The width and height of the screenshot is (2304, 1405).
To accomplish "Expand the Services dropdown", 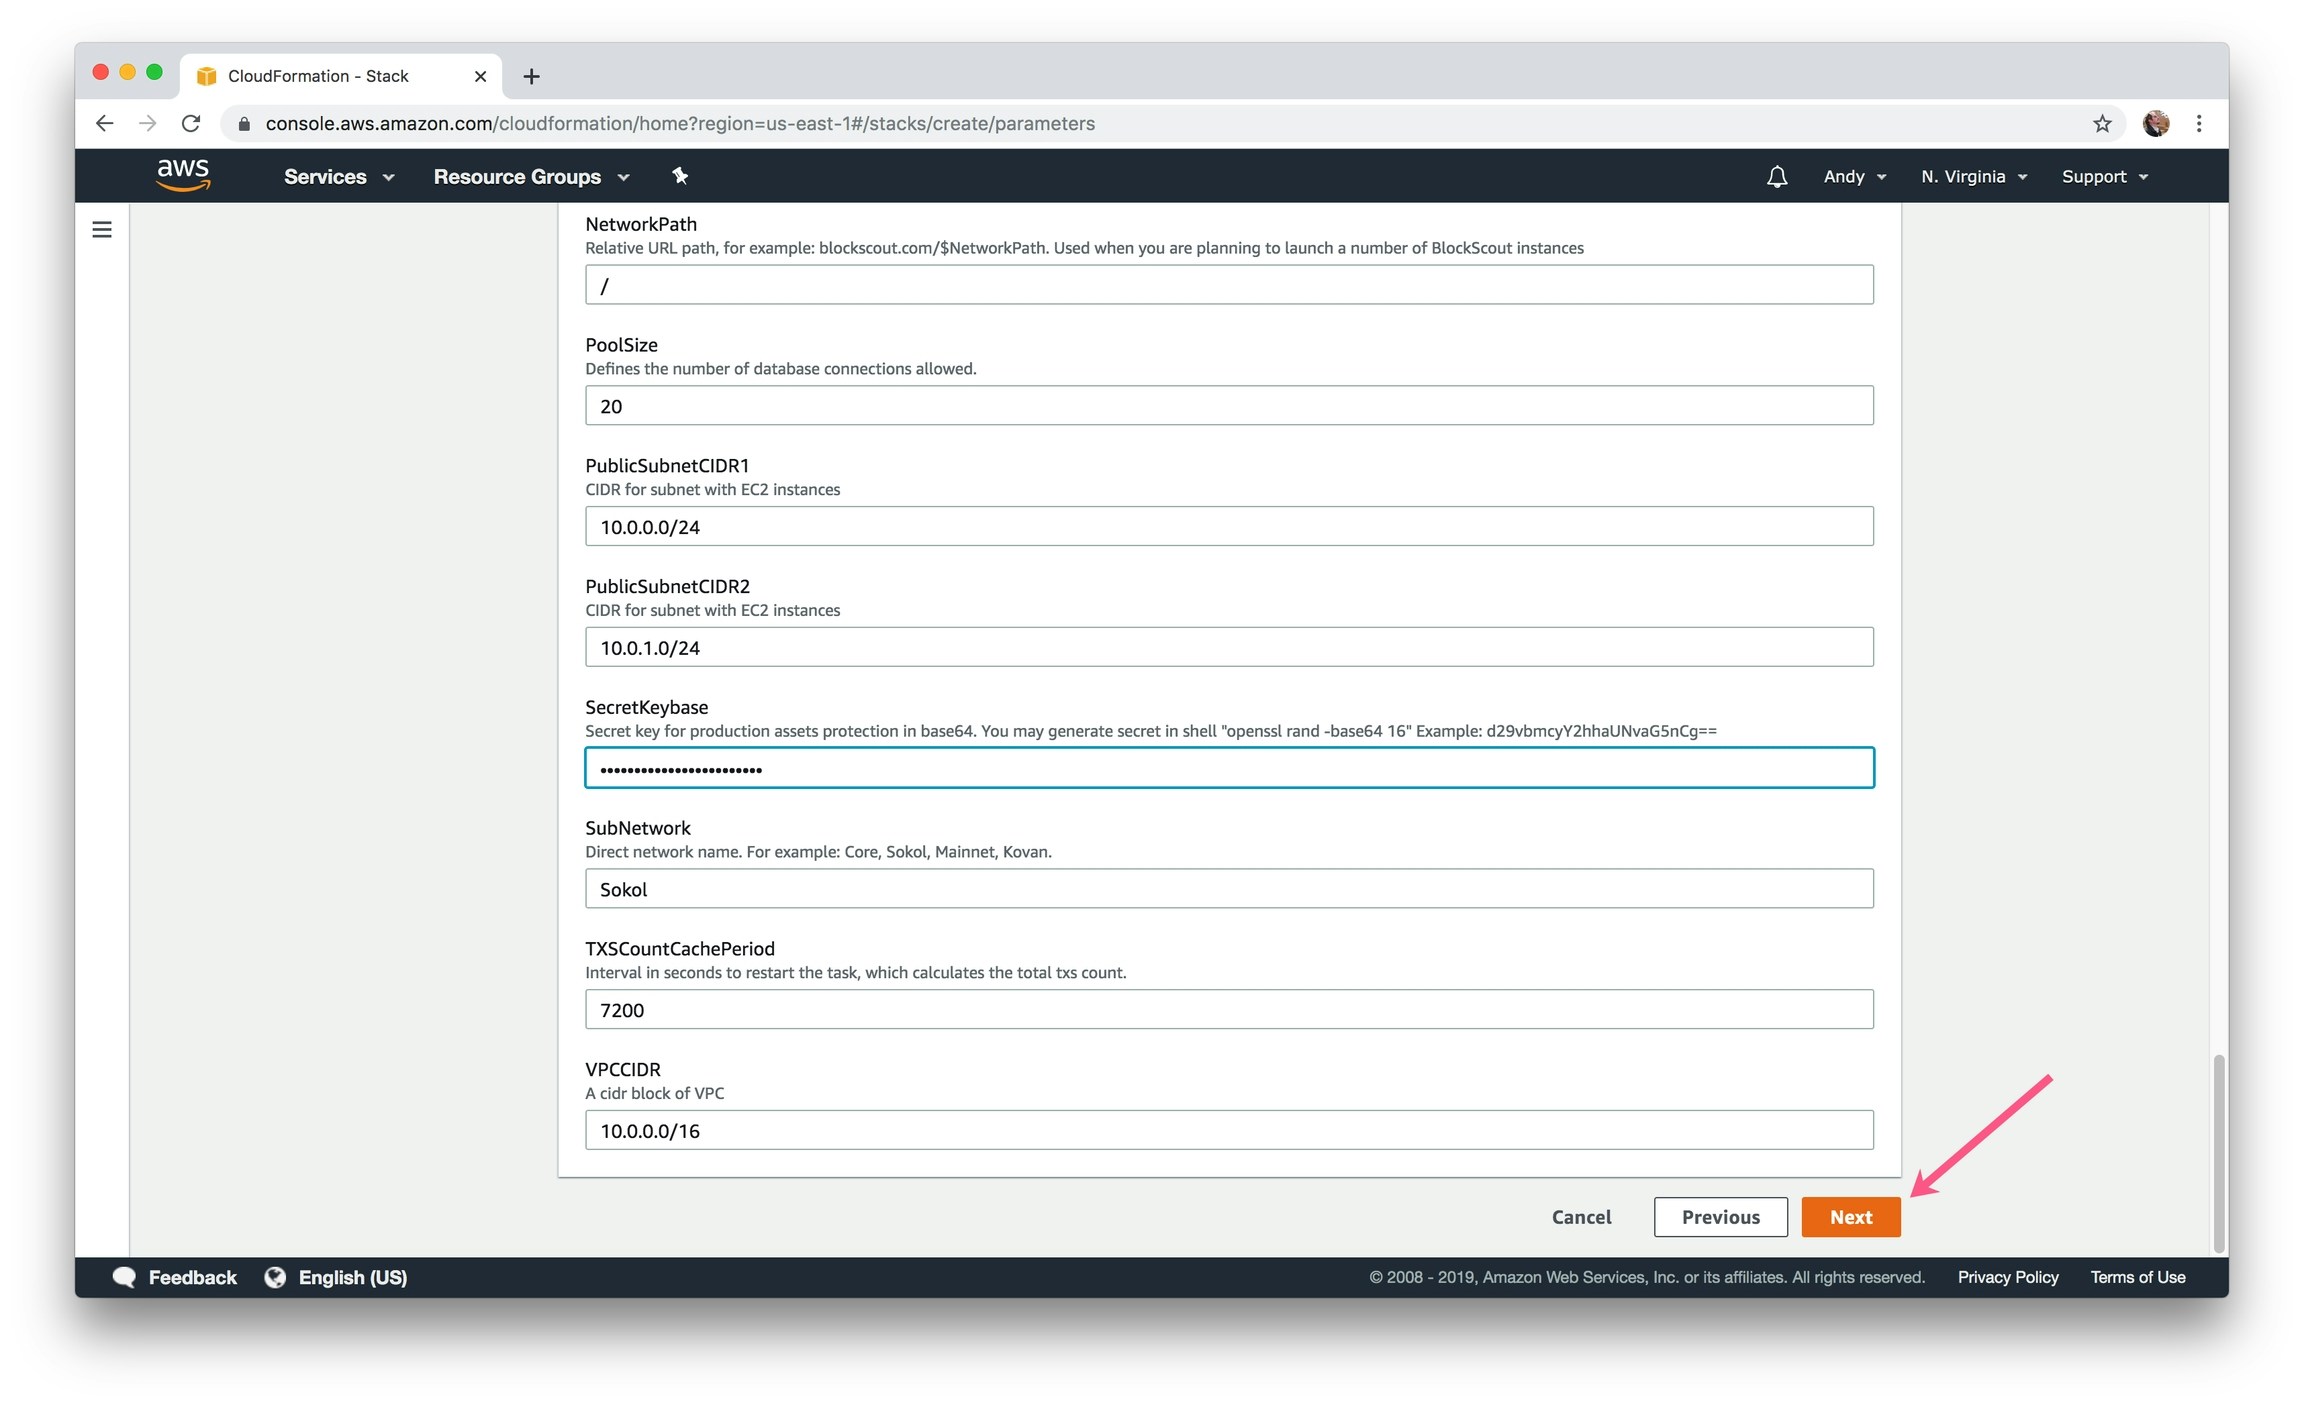I will (339, 177).
